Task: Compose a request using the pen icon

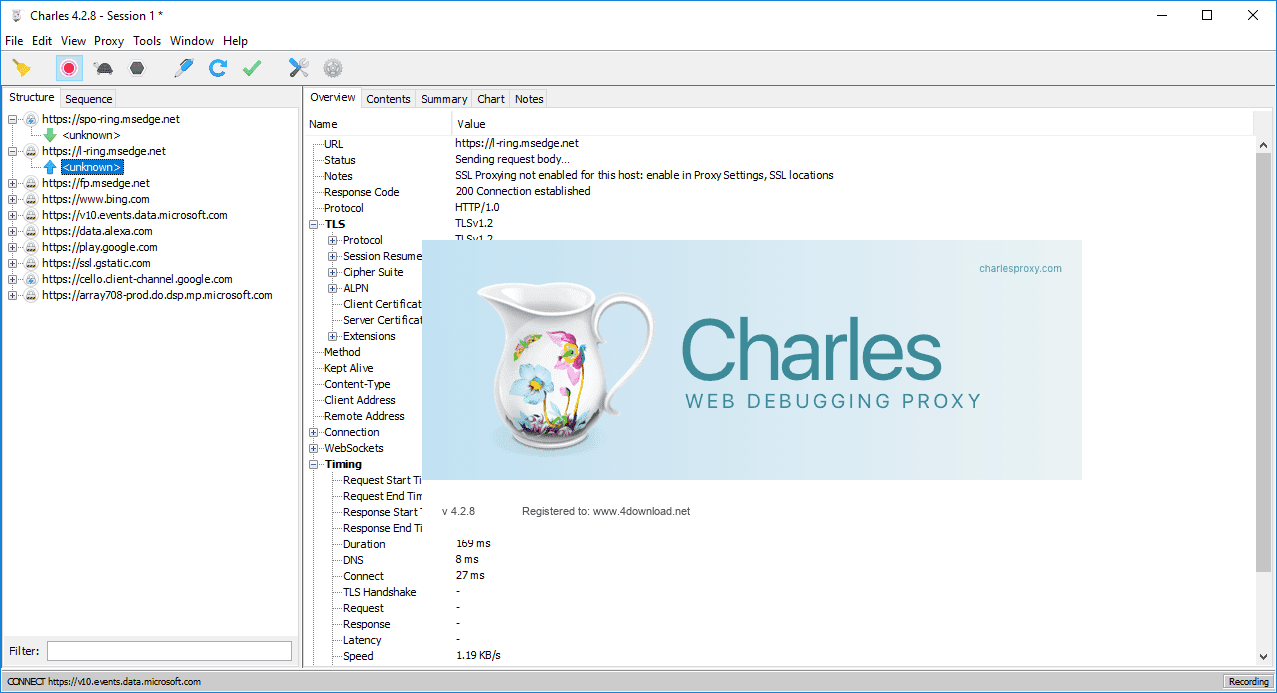Action: click(183, 68)
